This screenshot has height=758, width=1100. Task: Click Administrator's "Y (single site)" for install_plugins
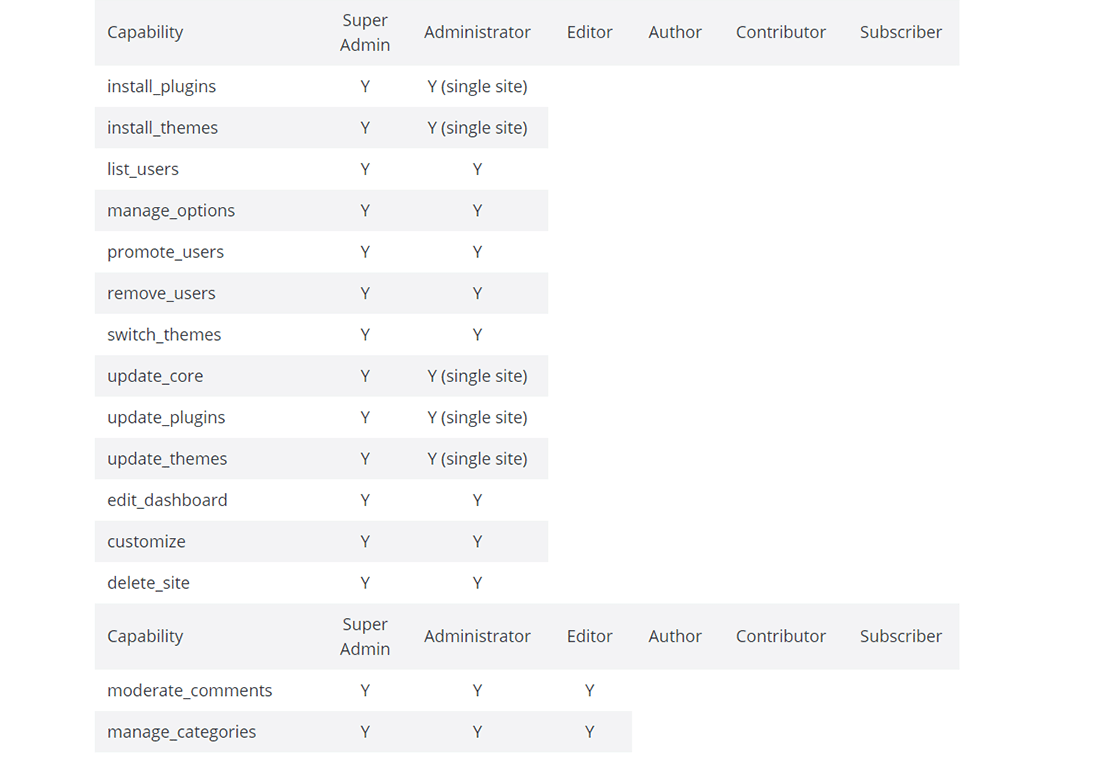[x=477, y=87]
